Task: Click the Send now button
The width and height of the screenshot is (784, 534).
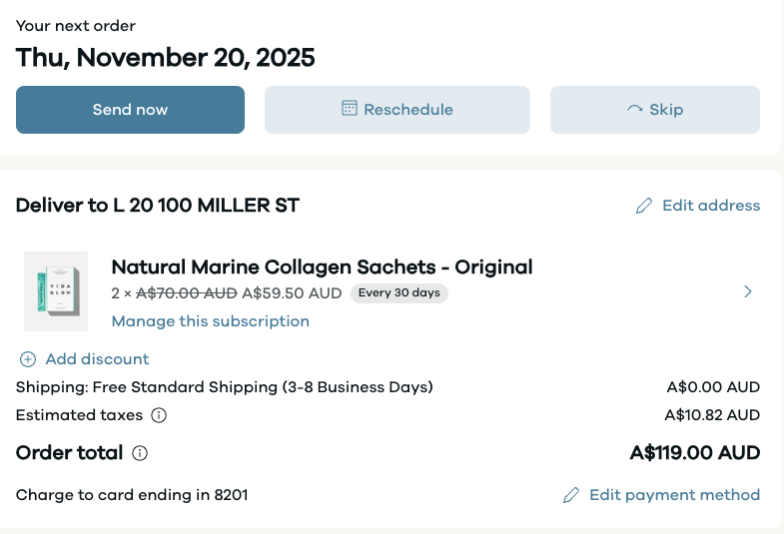Action: 130,110
